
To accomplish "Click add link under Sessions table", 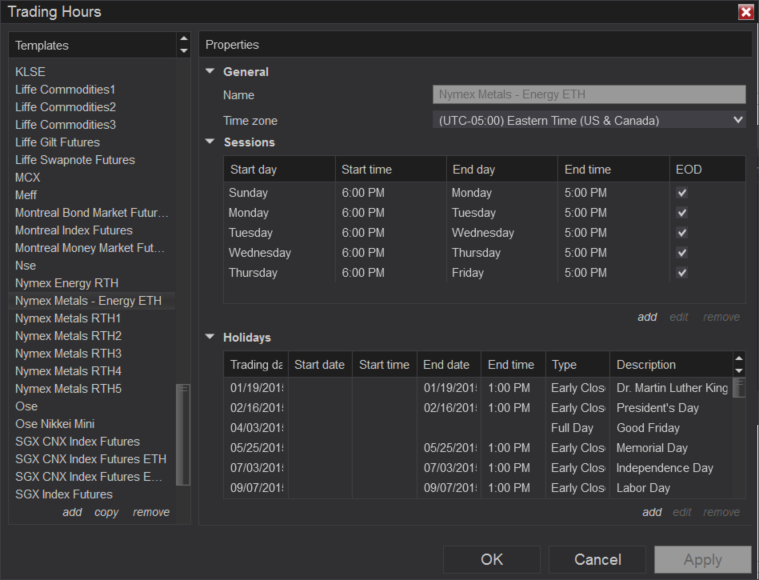I will pos(647,317).
